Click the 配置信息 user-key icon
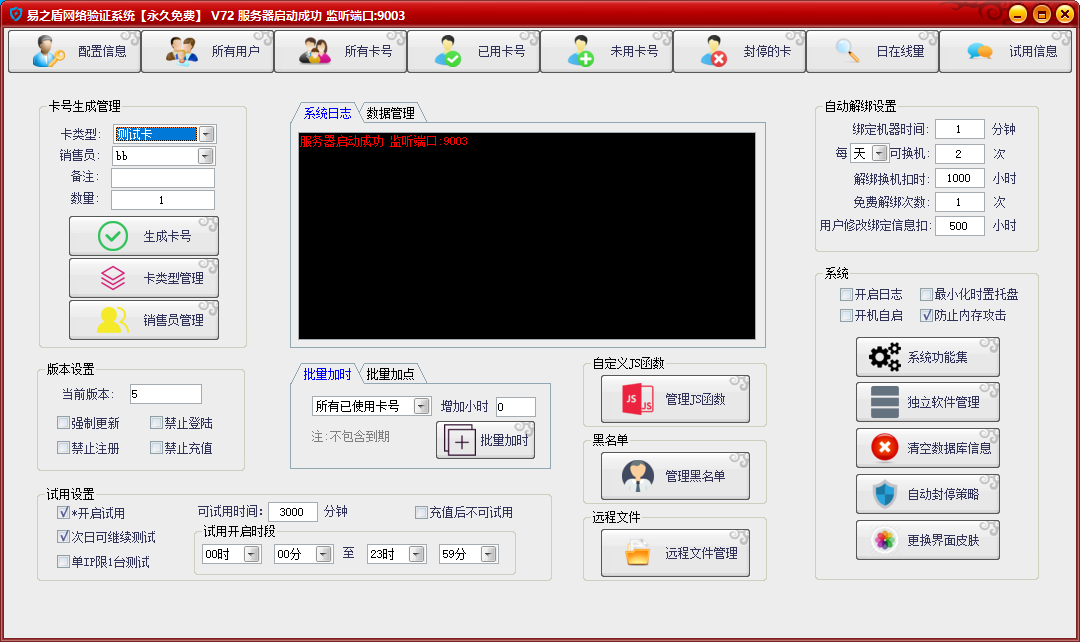Image resolution: width=1080 pixels, height=642 pixels. tap(48, 51)
